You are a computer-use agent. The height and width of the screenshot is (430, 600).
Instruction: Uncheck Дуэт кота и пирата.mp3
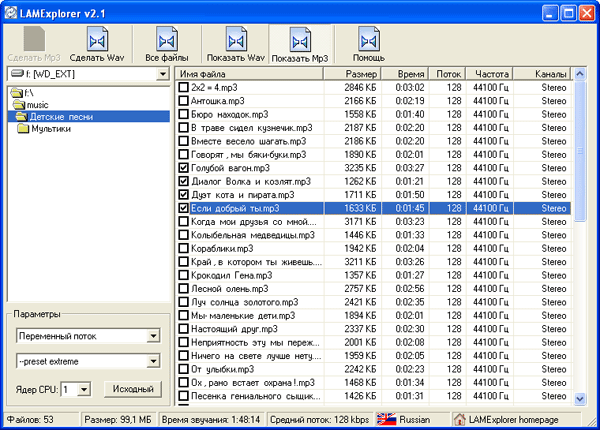click(184, 194)
